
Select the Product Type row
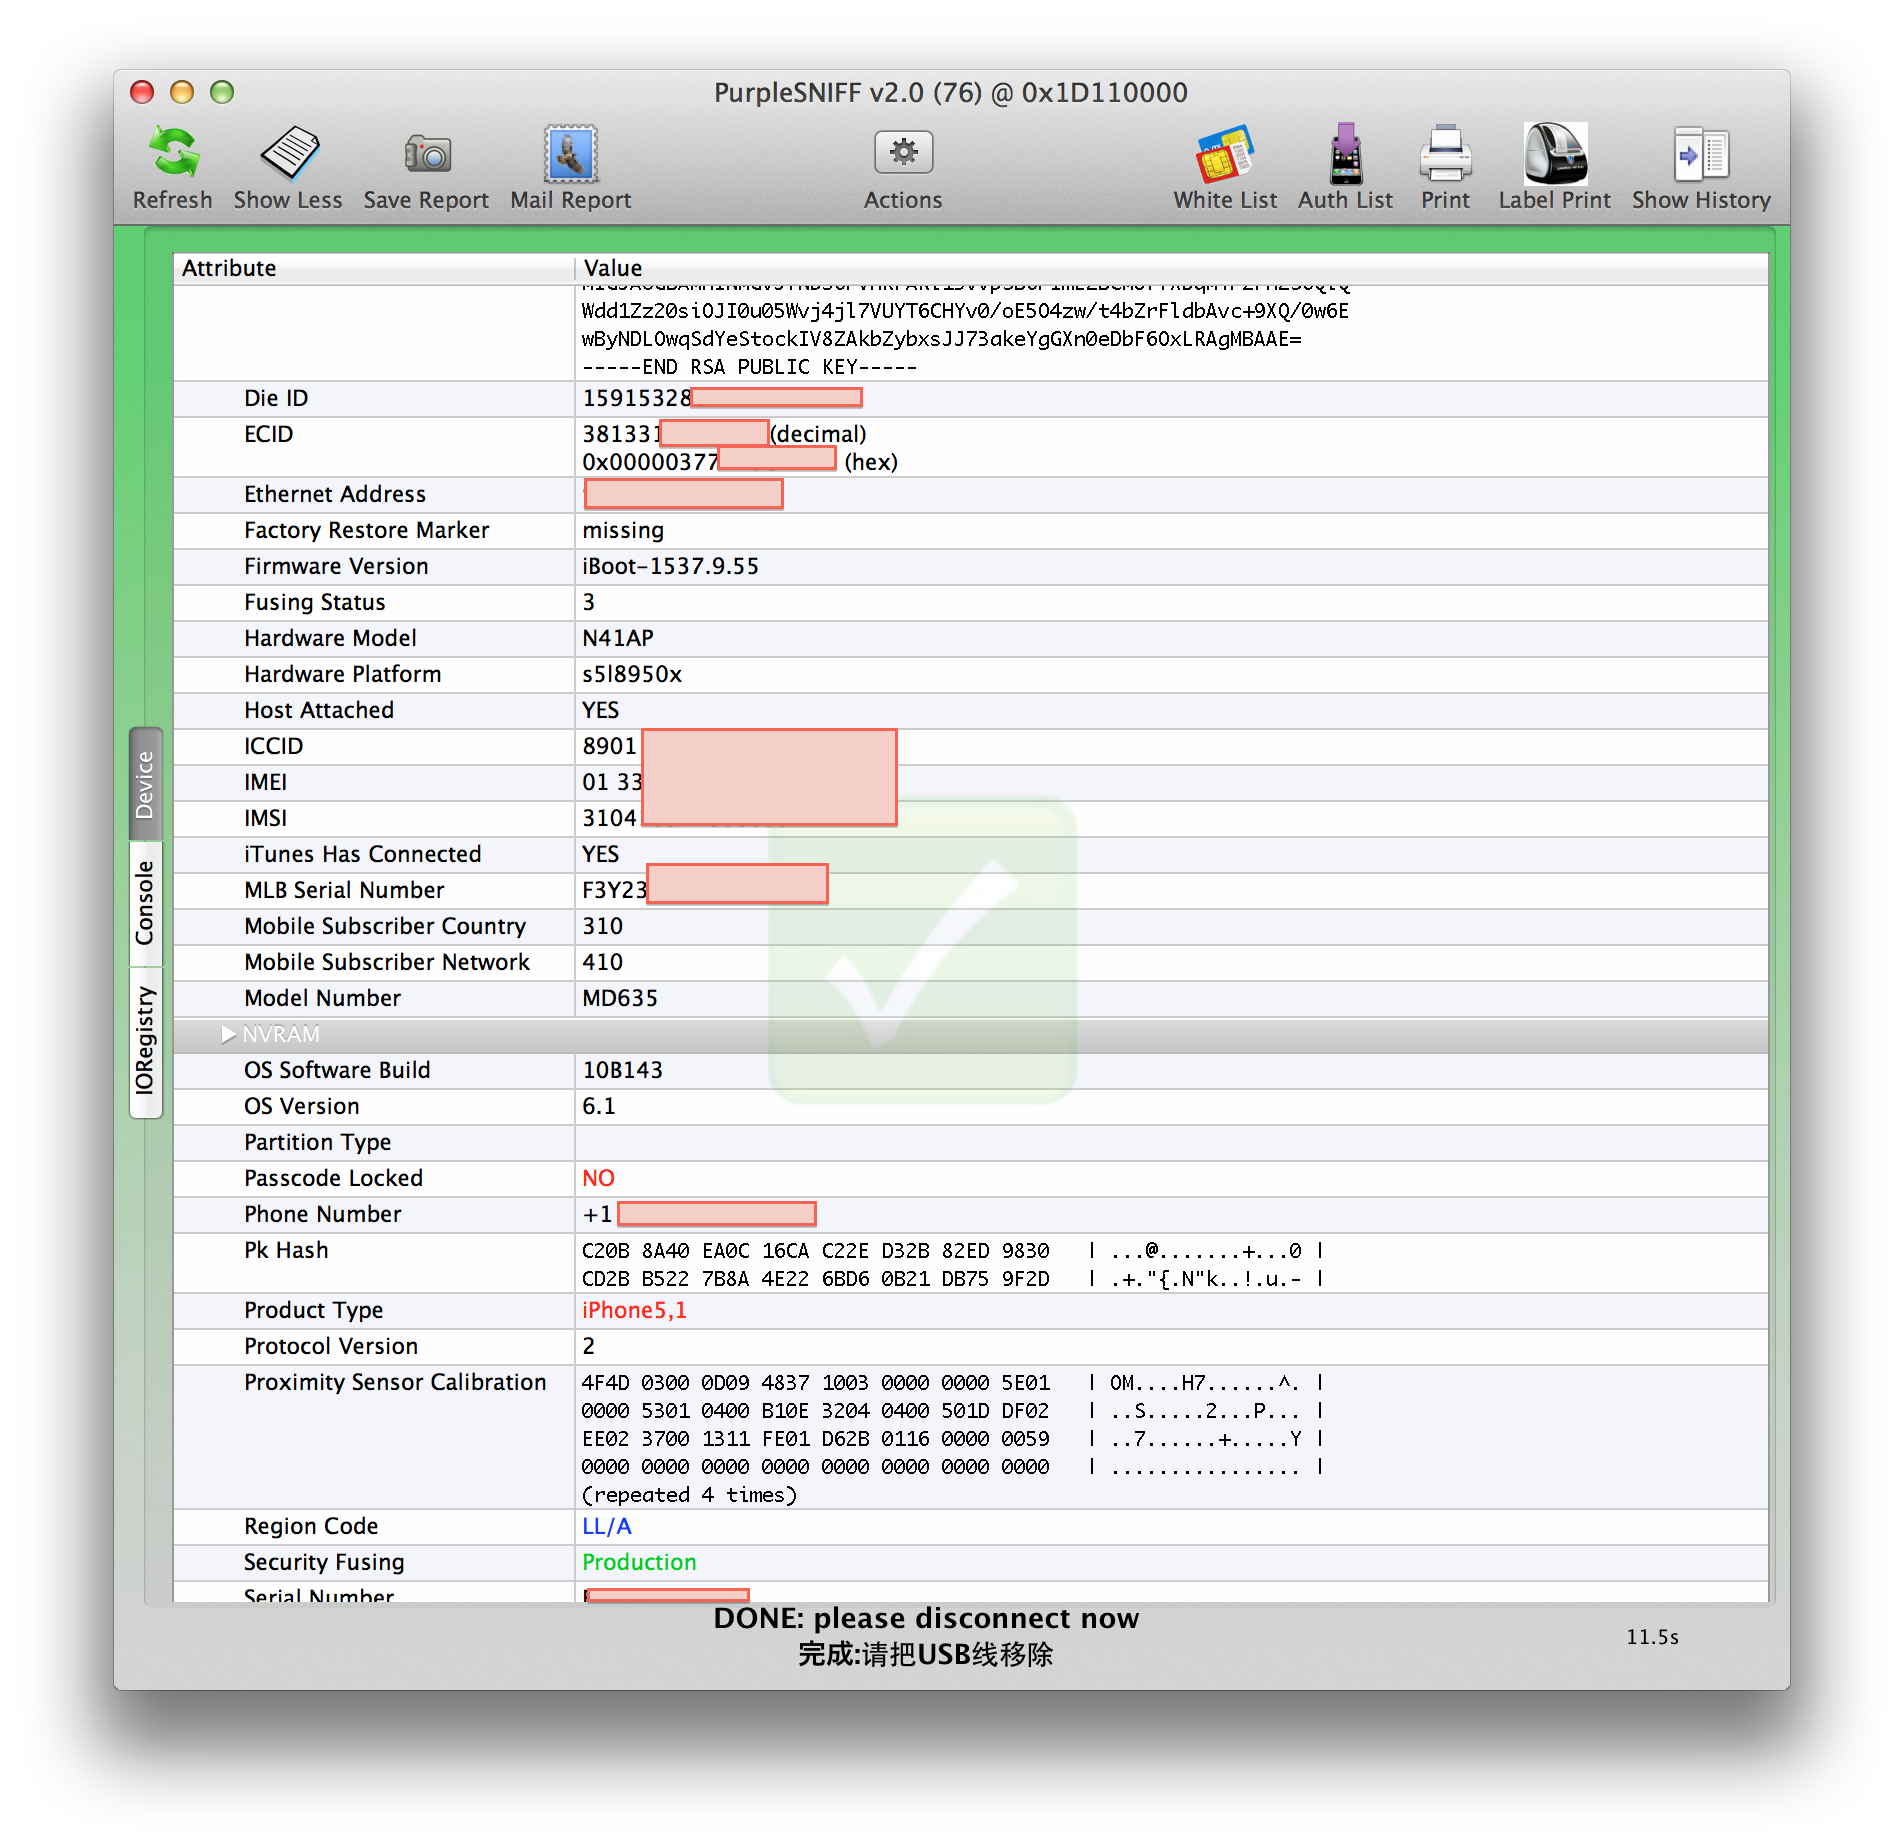(x=970, y=1310)
